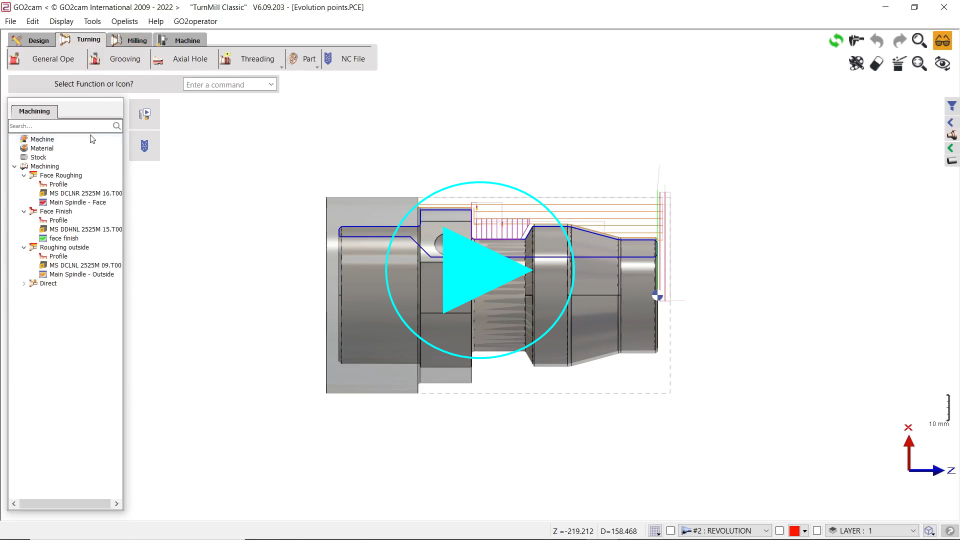Open the LAYER : 1 dropdown
The width and height of the screenshot is (960, 540).
(912, 530)
